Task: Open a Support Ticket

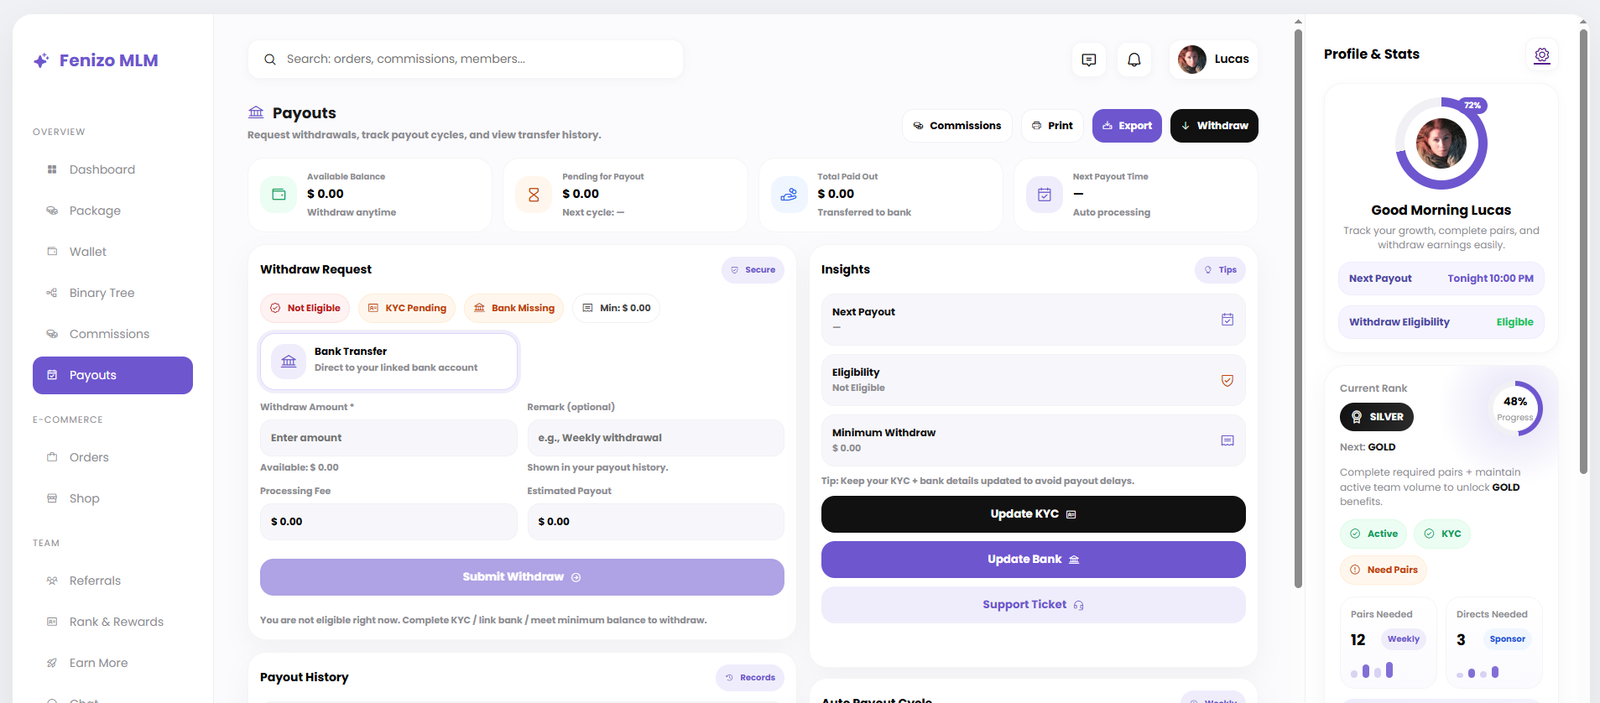Action: click(1033, 605)
